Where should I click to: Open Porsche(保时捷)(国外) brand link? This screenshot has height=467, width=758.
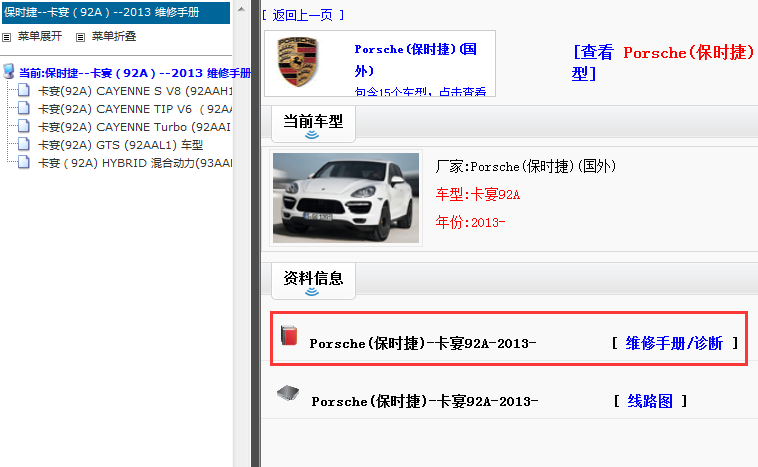click(x=416, y=60)
